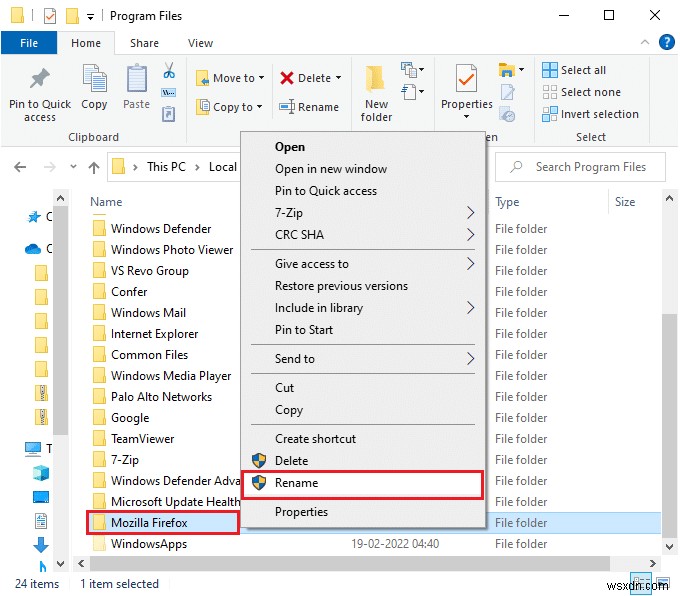This screenshot has height=596, width=680.
Task: Click the Forward navigation arrow
Action: 50,167
